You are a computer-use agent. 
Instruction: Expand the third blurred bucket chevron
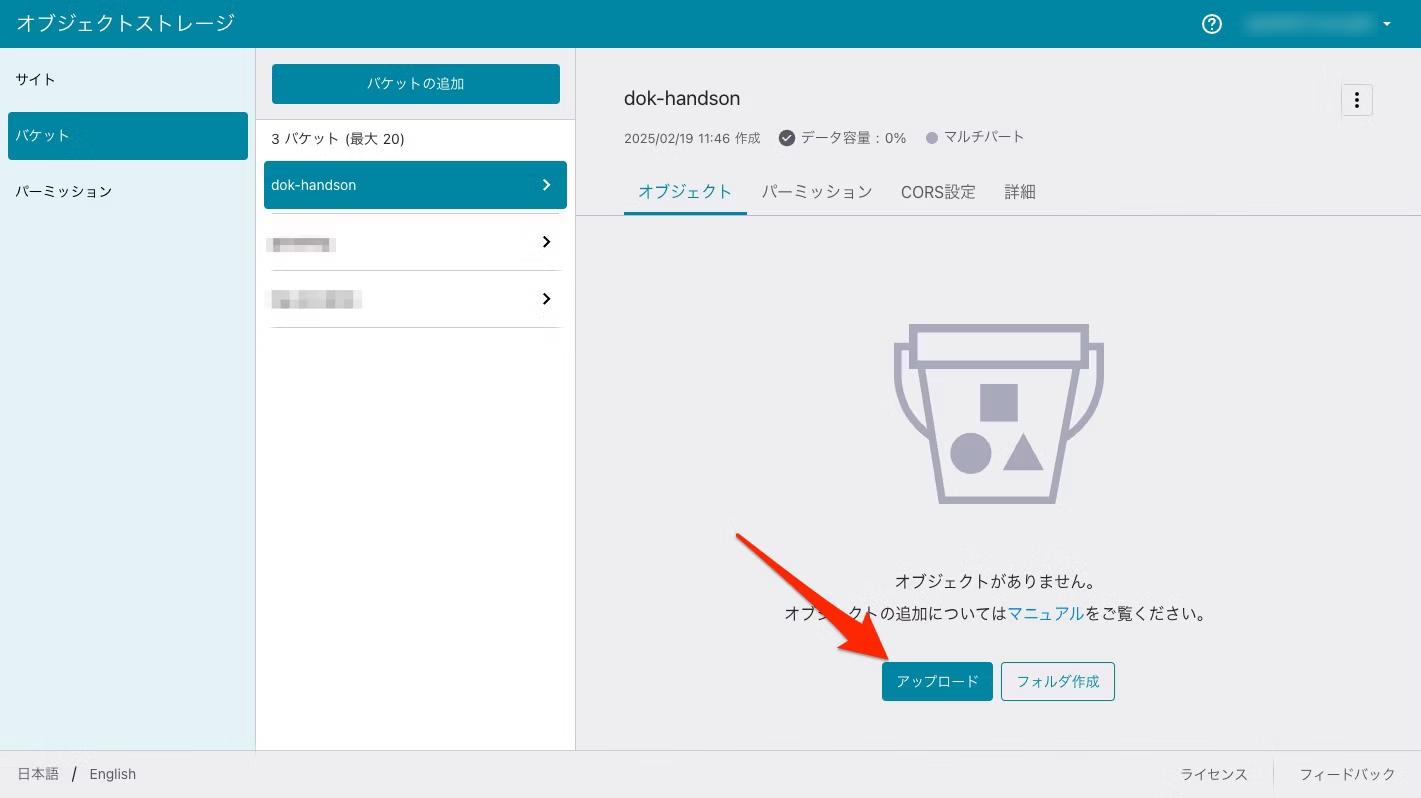[x=546, y=299]
